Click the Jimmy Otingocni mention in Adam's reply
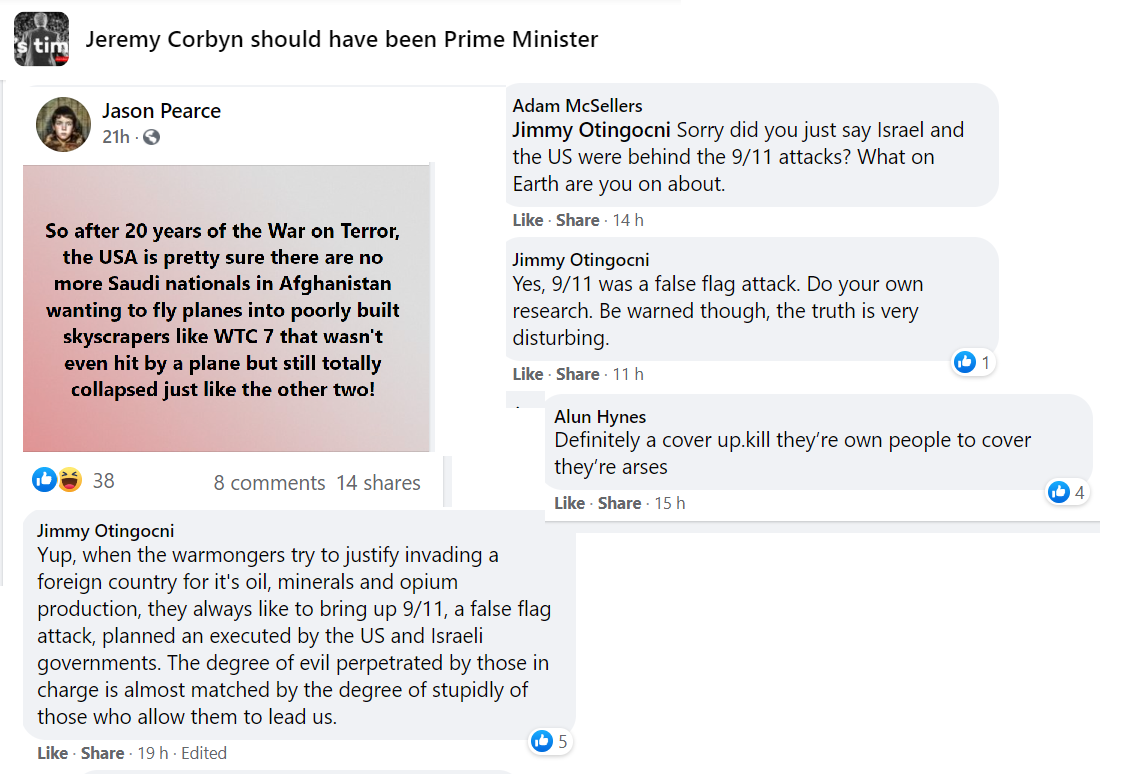The image size is (1134, 783). pos(592,130)
